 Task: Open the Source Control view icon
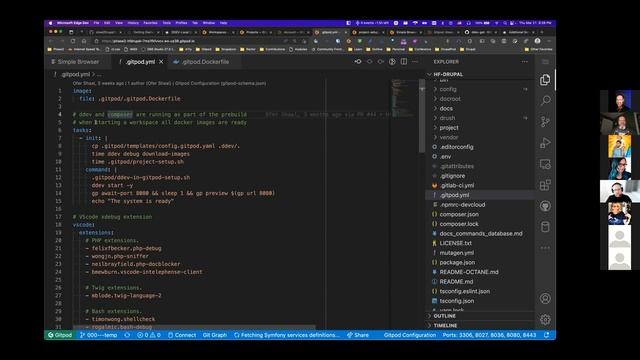pos(545,122)
